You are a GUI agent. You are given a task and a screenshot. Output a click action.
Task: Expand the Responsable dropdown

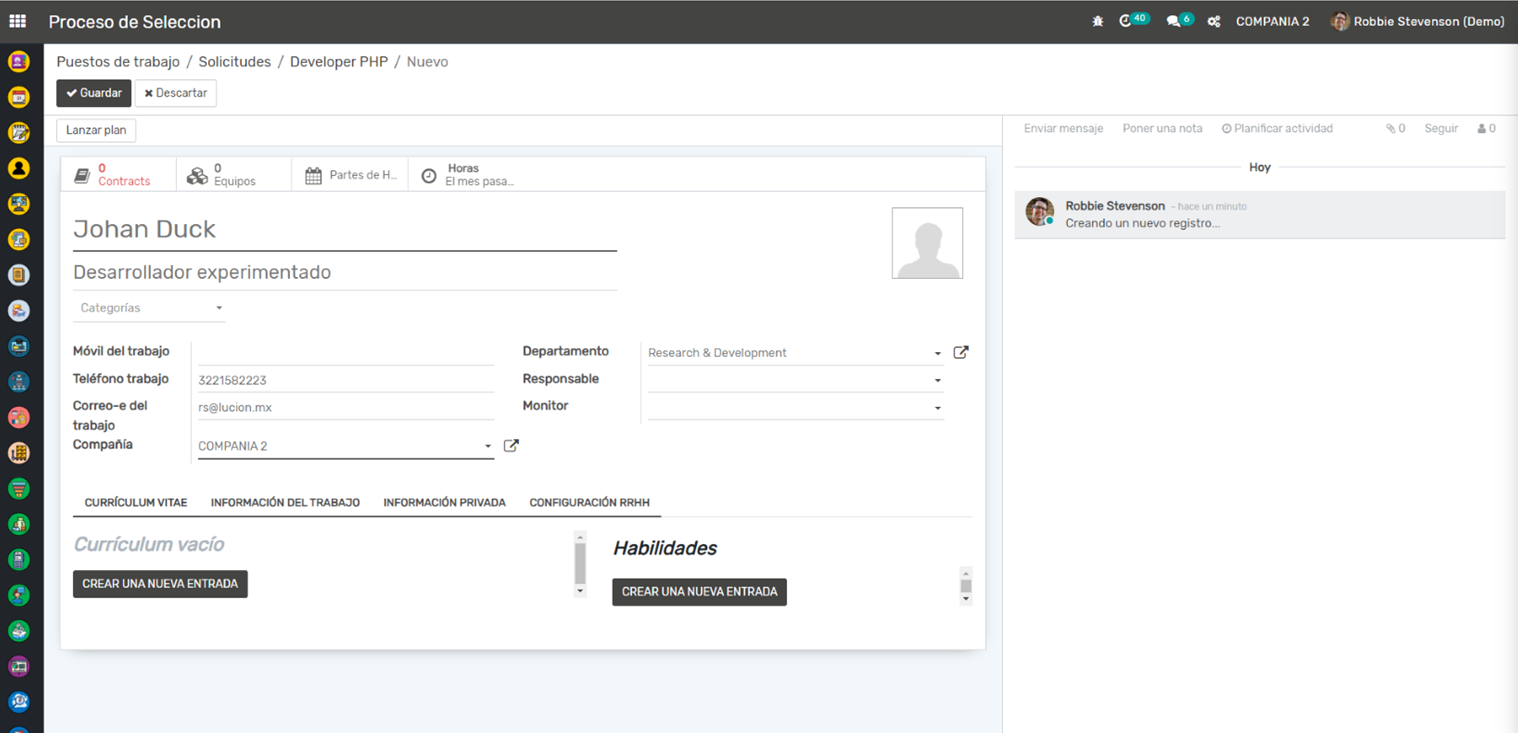tap(937, 381)
